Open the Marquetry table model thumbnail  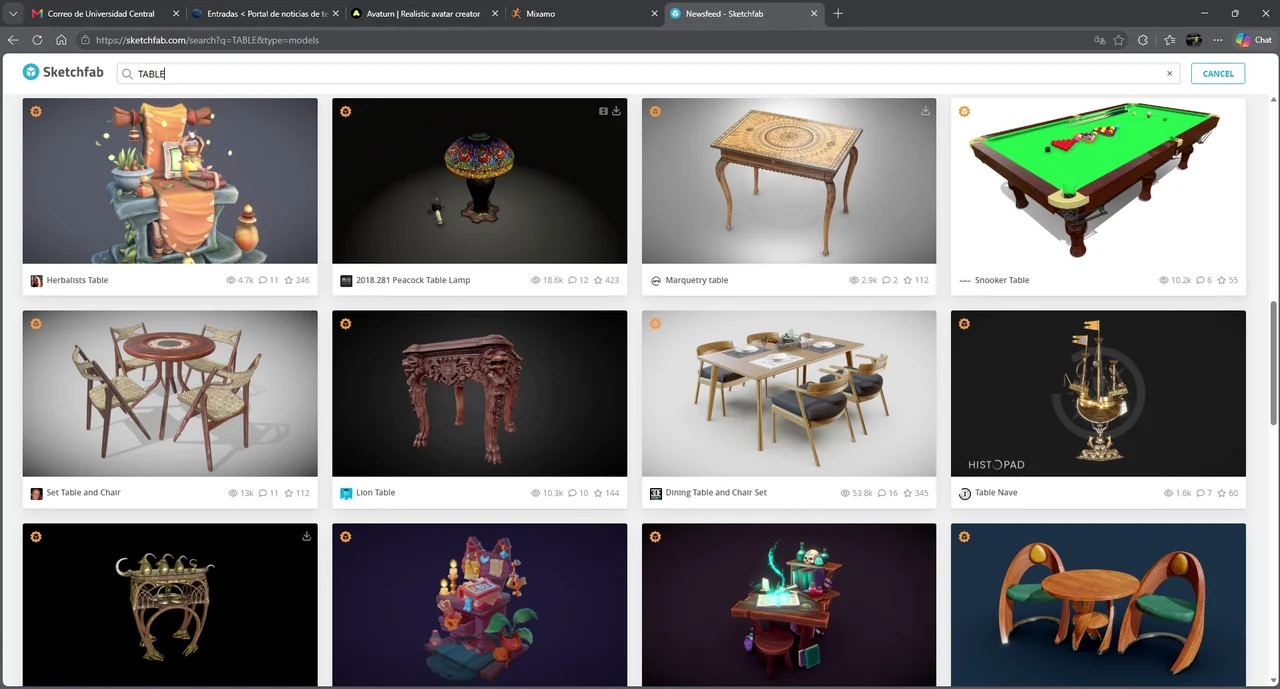coord(789,181)
